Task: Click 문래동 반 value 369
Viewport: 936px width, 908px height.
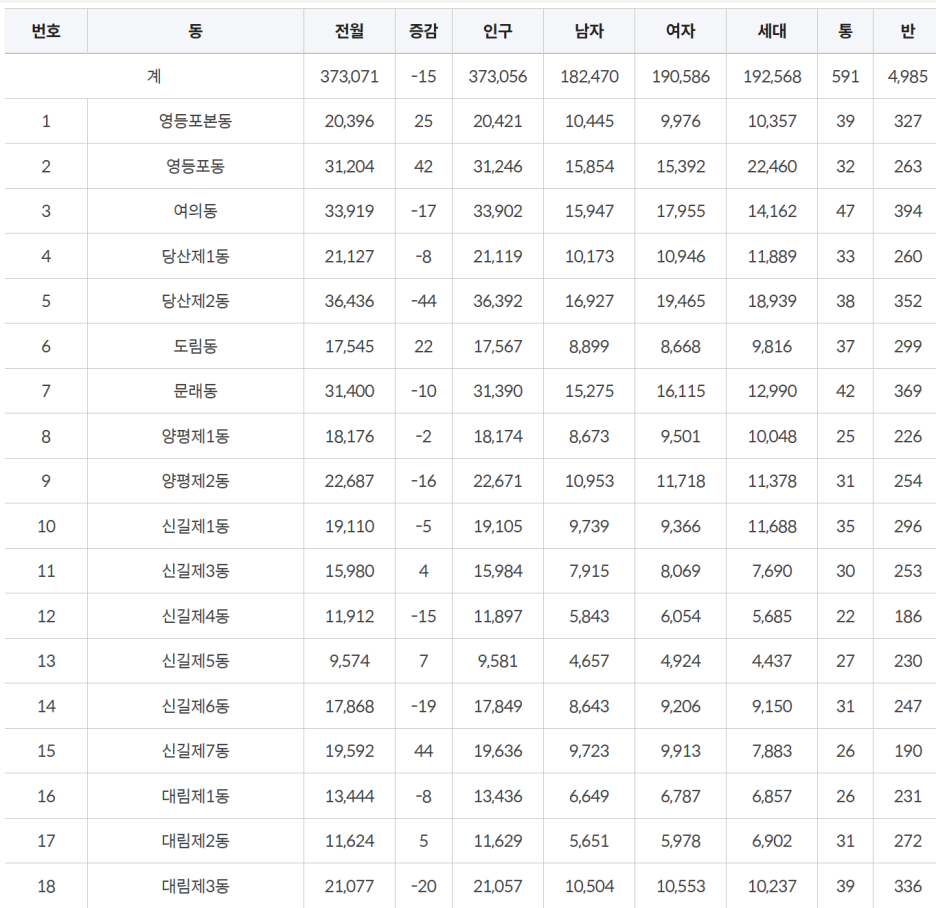Action: click(x=907, y=391)
